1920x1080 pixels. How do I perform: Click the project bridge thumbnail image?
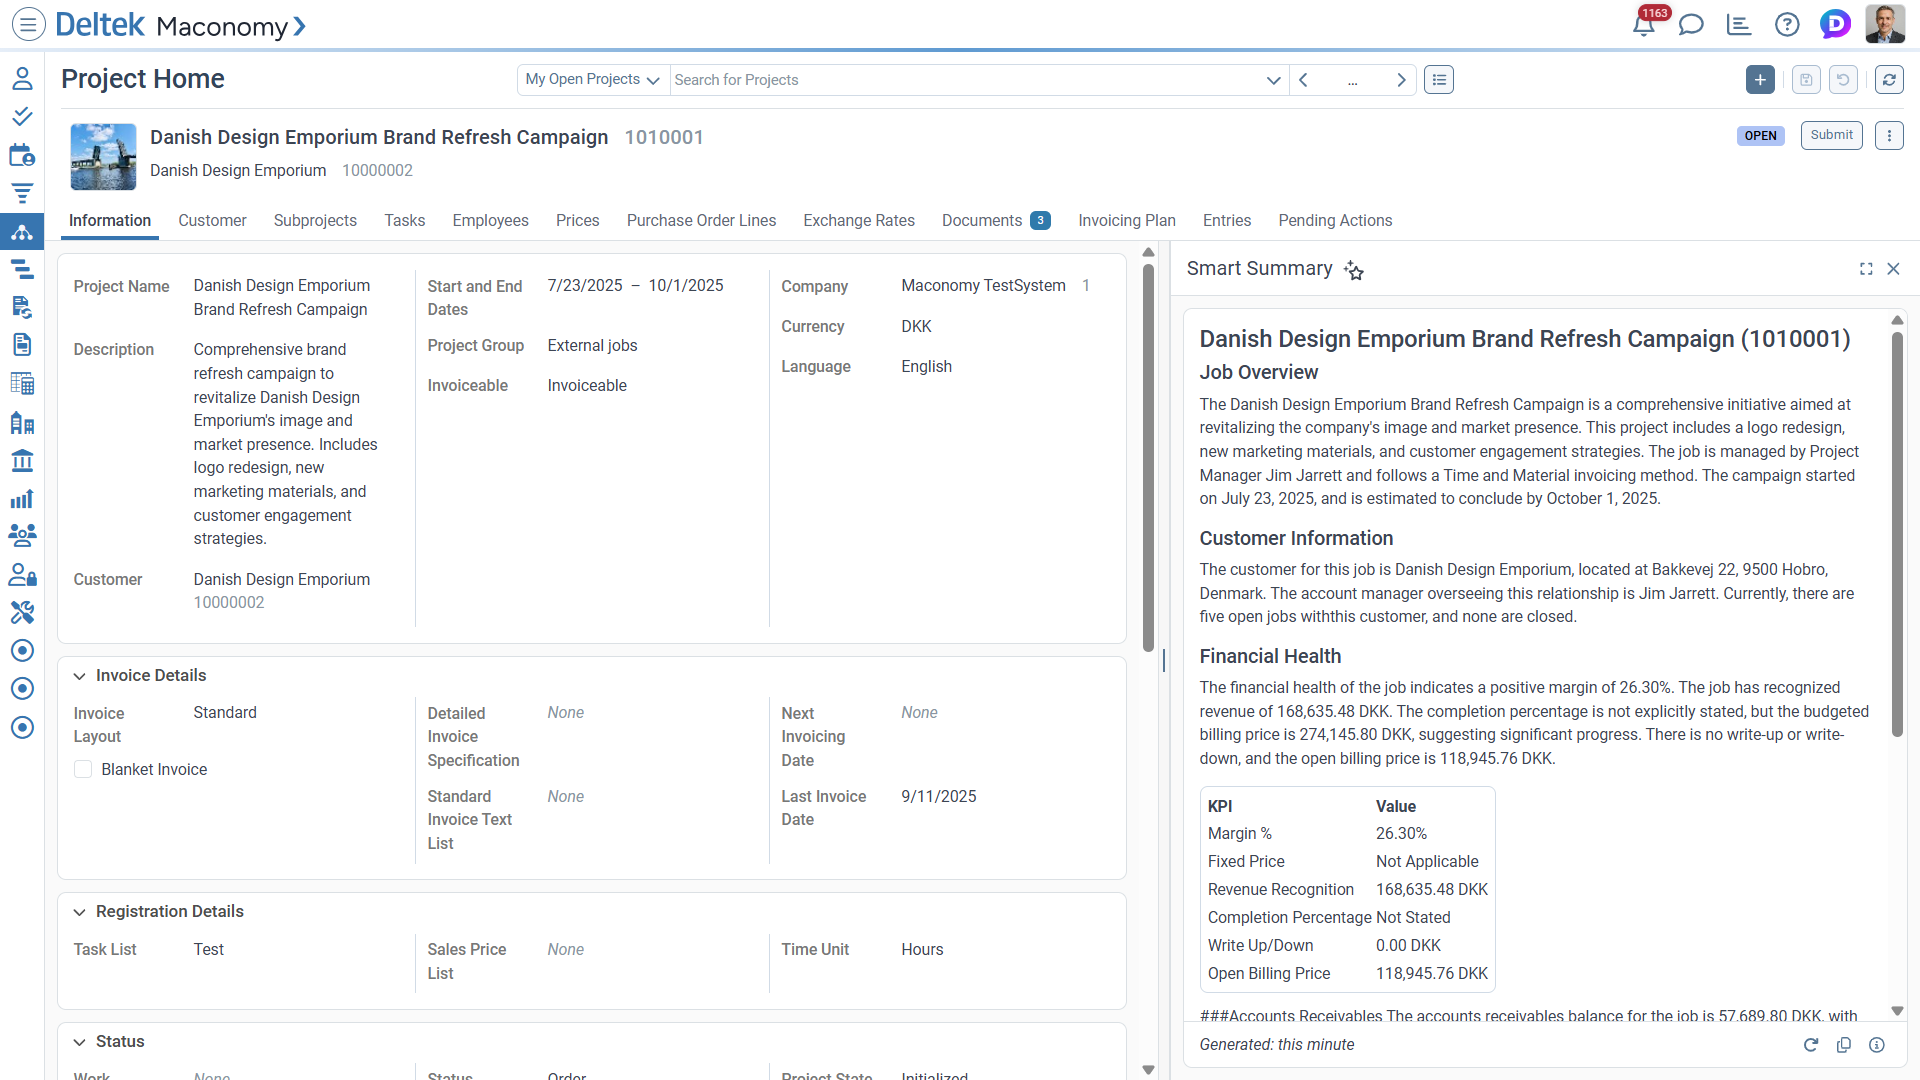coord(103,157)
